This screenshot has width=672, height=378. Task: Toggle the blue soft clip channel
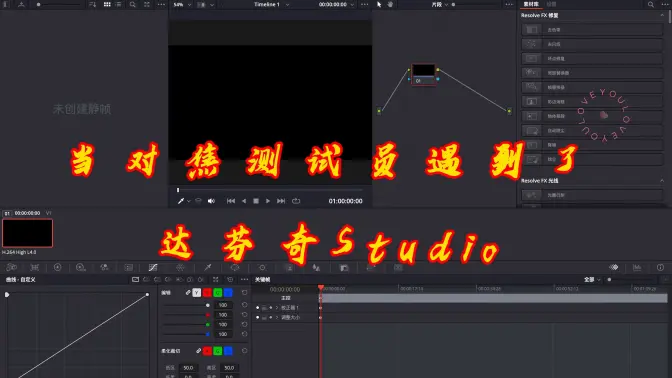click(x=228, y=351)
